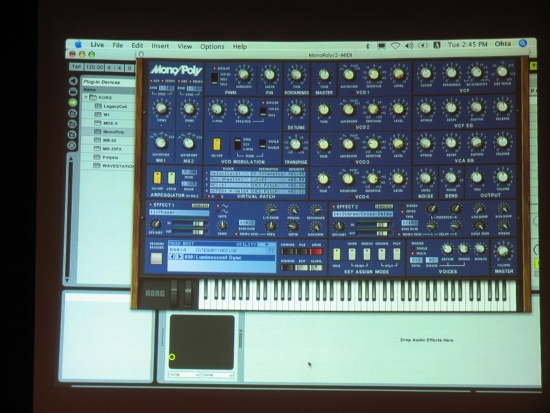Open the left 'none' dropdown under XY pad
Image resolution: width=550 pixels, height=413 pixels.
184,375
